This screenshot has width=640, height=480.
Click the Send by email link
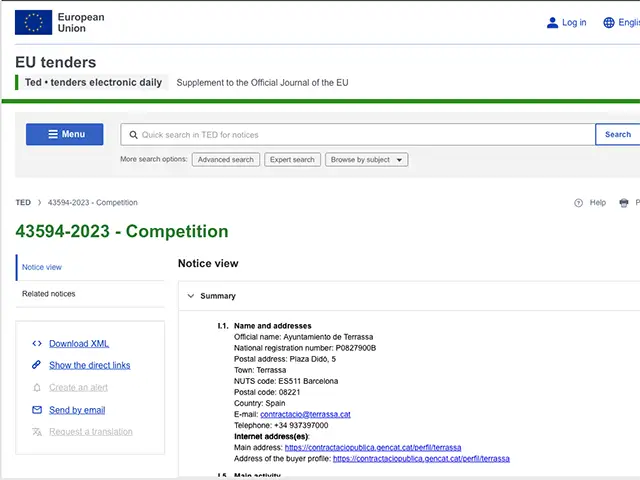pyautogui.click(x=77, y=410)
